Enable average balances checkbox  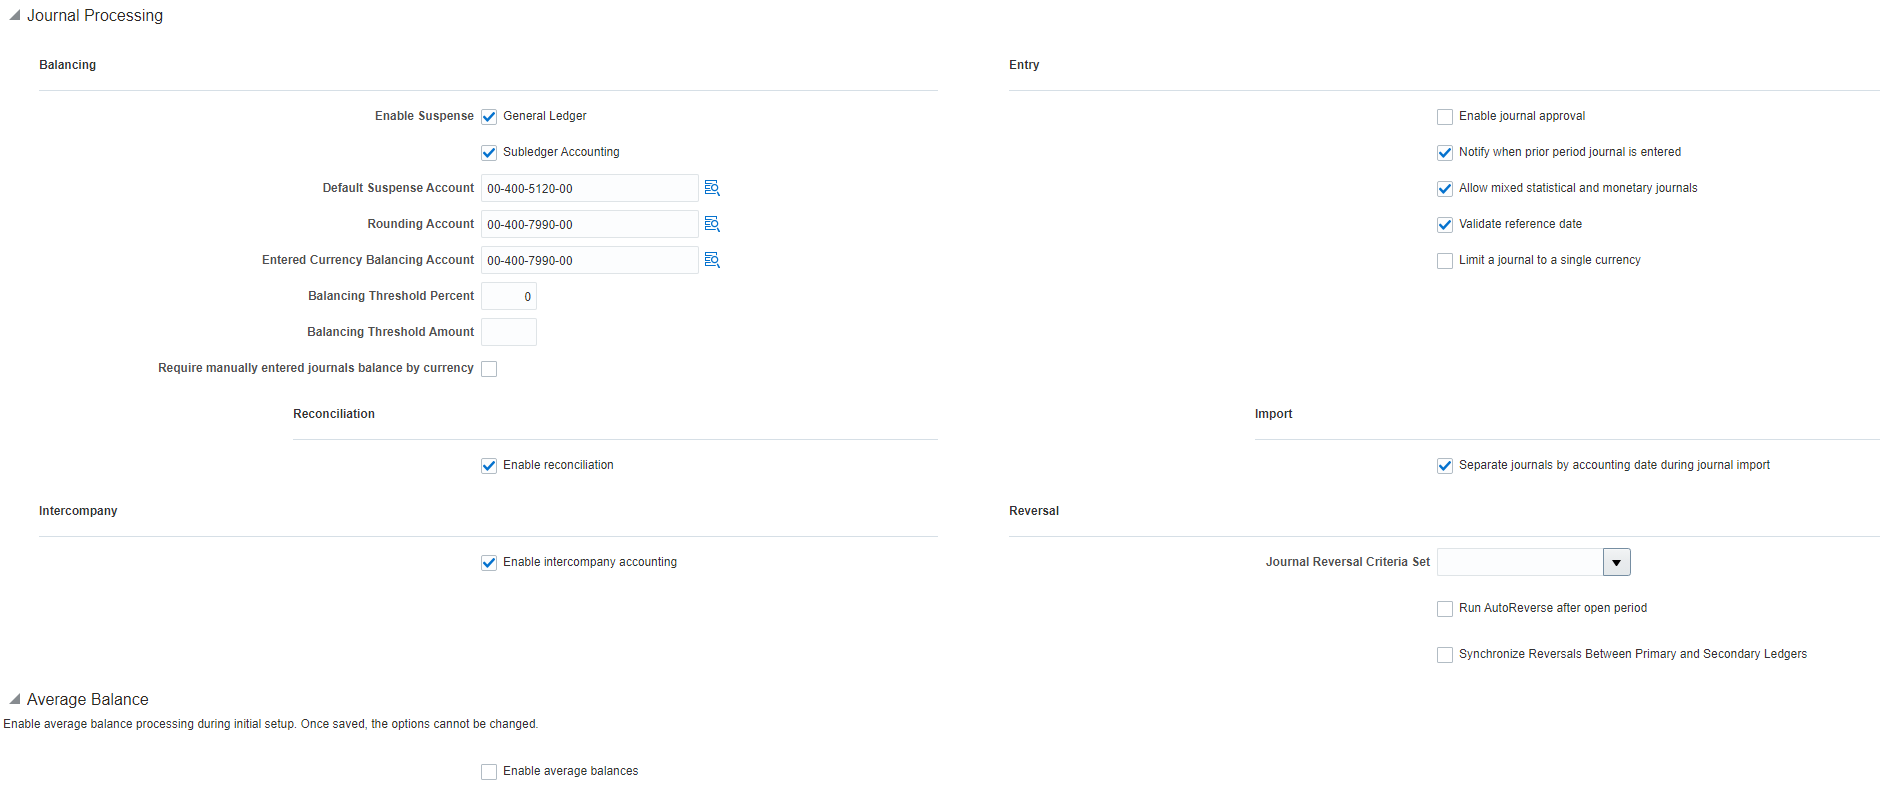(489, 772)
